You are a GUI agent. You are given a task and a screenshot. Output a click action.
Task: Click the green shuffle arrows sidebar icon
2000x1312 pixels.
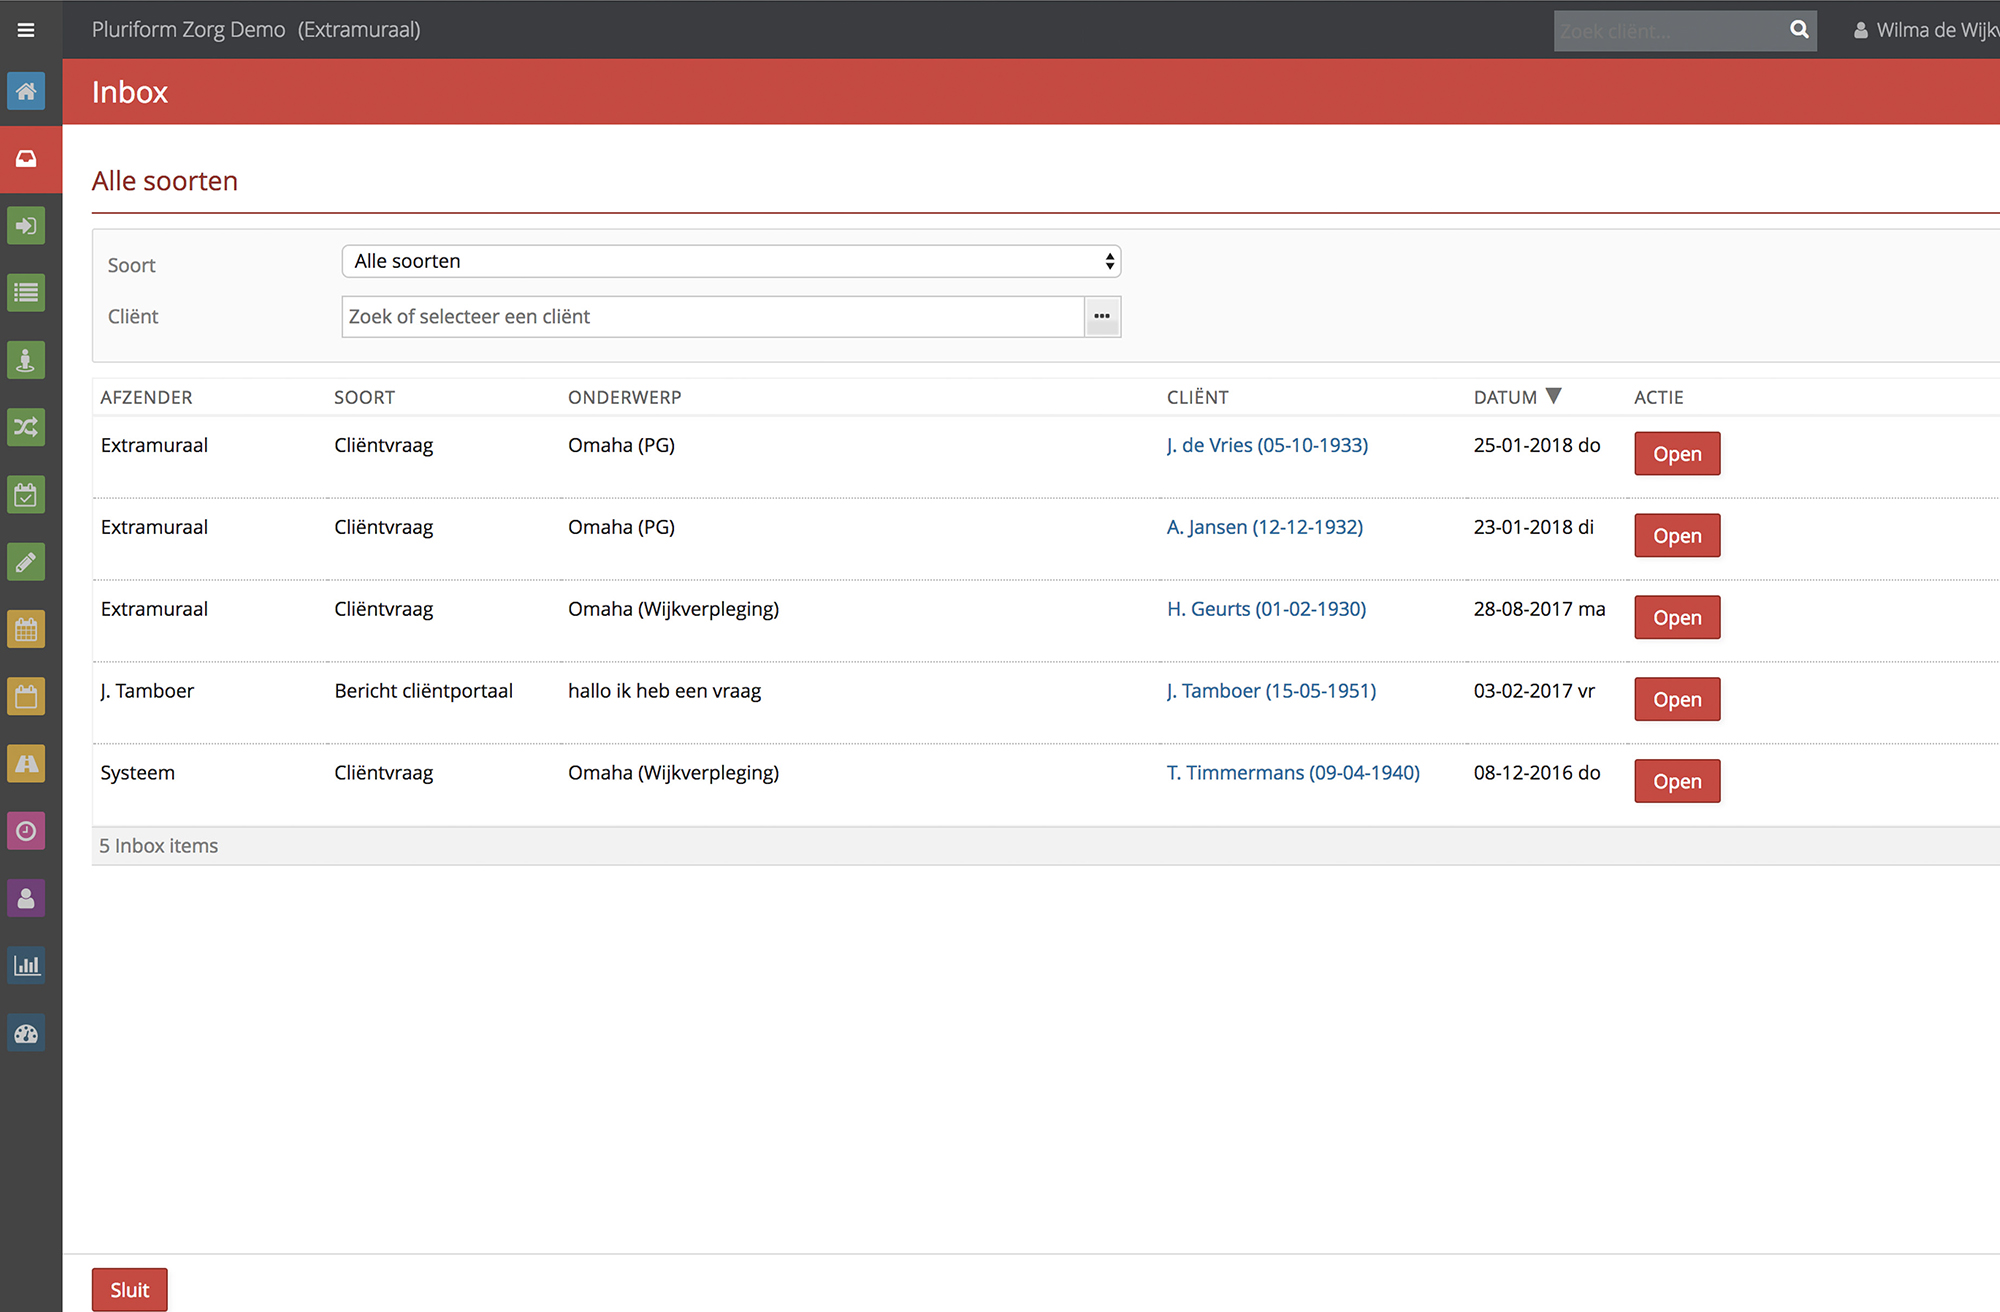[26, 427]
